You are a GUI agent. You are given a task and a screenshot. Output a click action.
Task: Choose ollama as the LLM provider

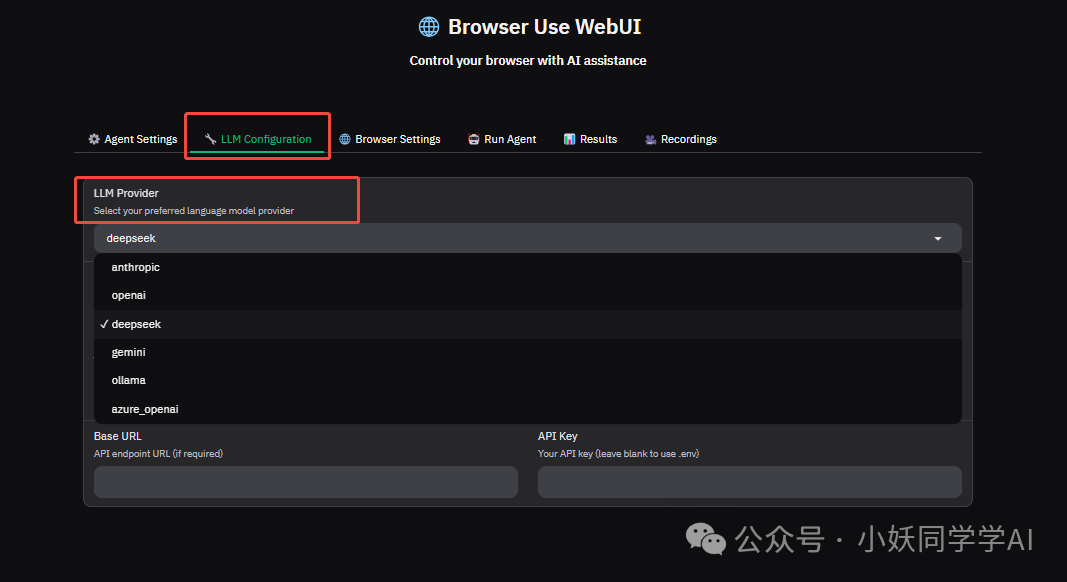point(527,381)
